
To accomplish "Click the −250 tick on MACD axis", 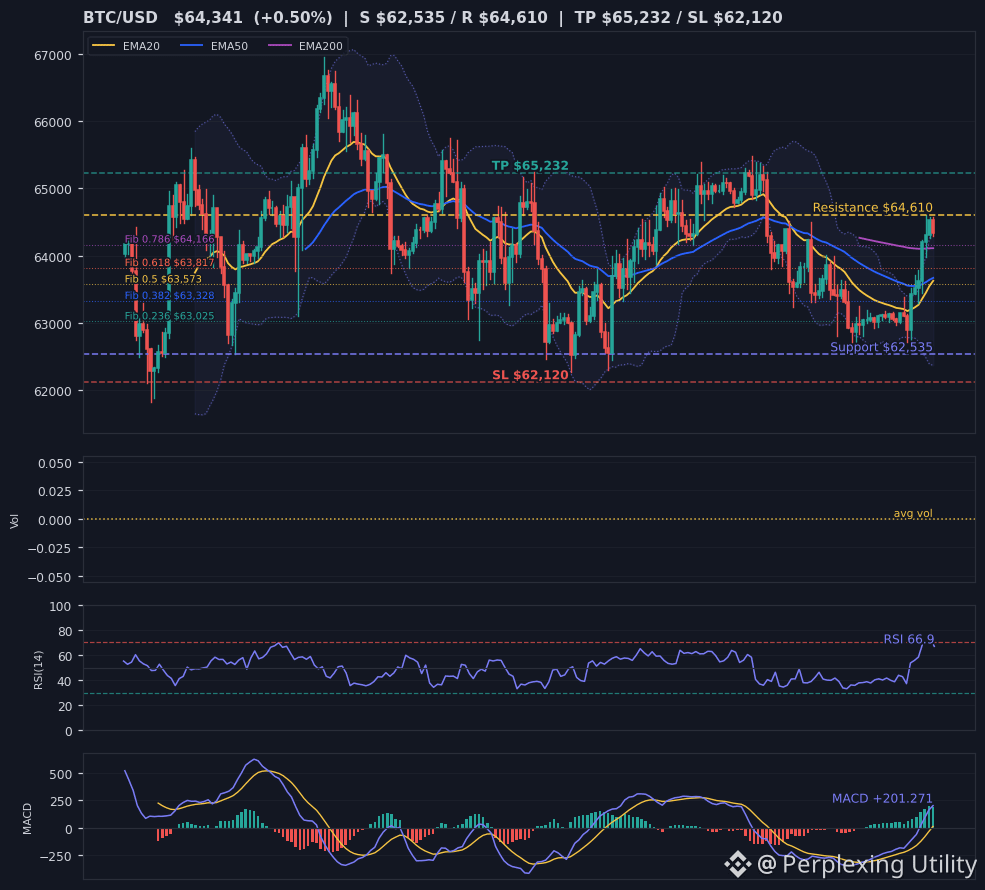I will (x=55, y=857).
